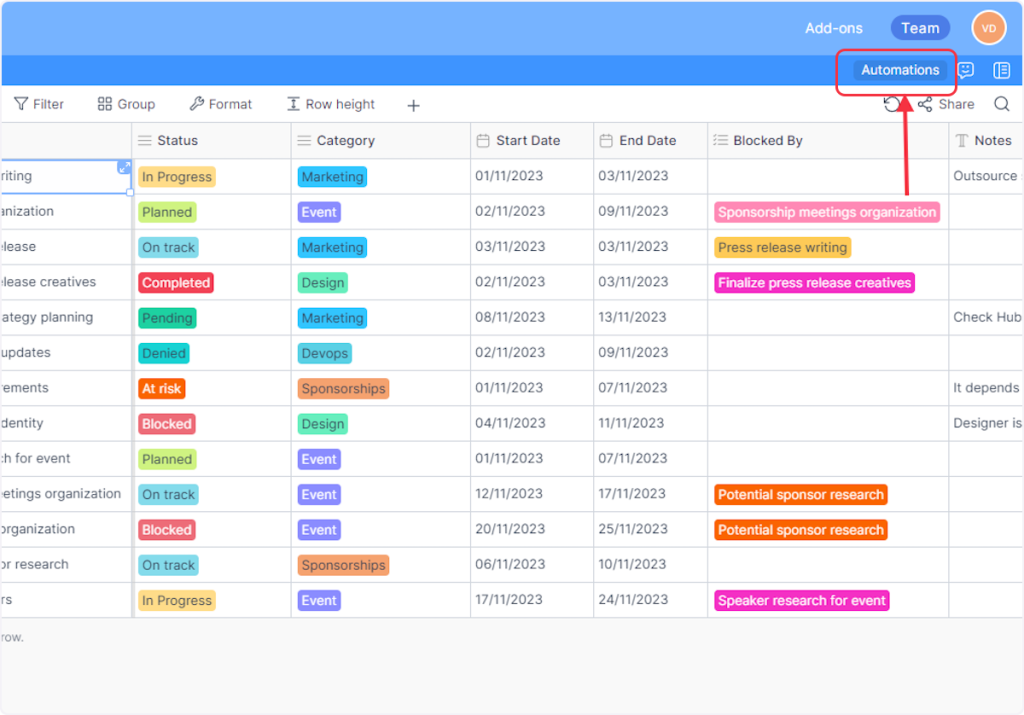Click the undo history icon
The height and width of the screenshot is (715, 1024).
892,104
